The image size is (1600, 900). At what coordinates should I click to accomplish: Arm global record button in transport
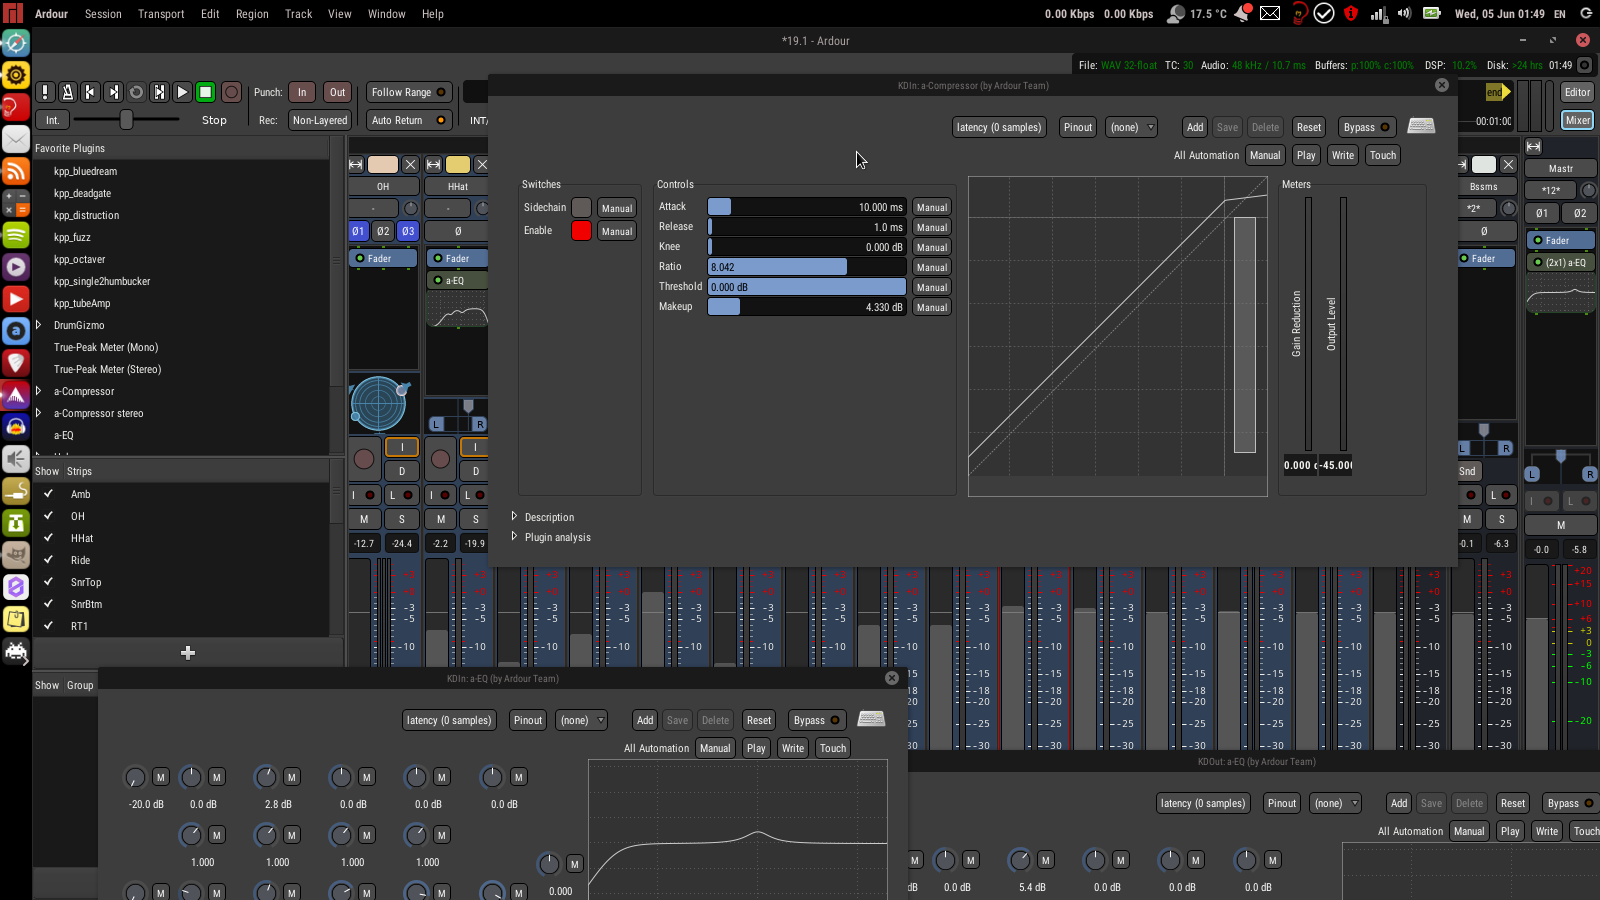click(231, 92)
